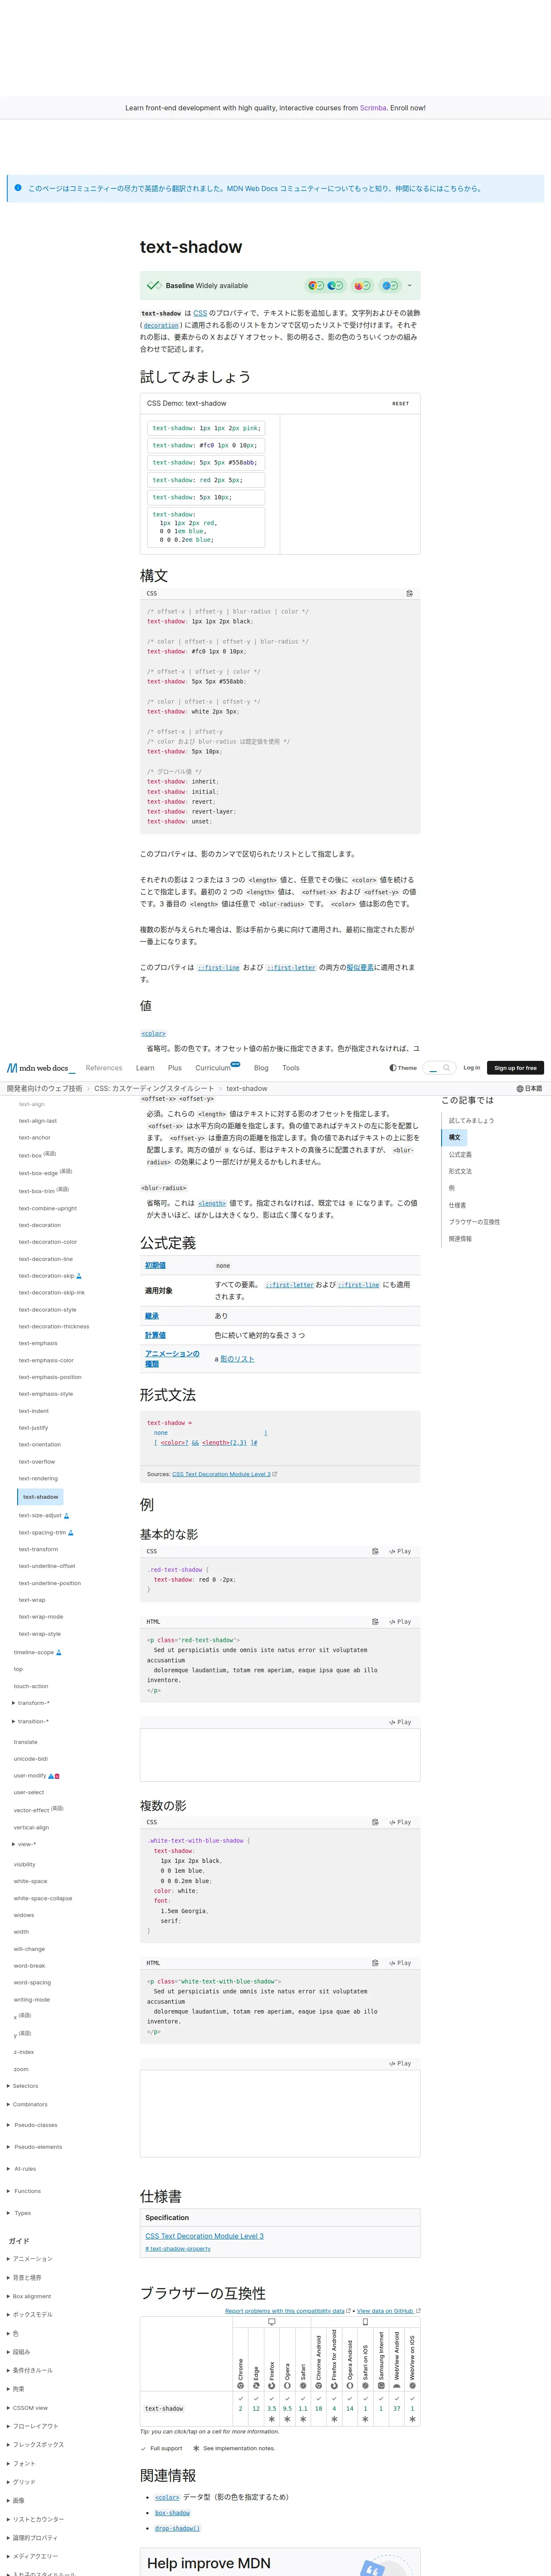Click the Baseline checkmark icon
The height and width of the screenshot is (2576, 551).
pyautogui.click(x=153, y=285)
